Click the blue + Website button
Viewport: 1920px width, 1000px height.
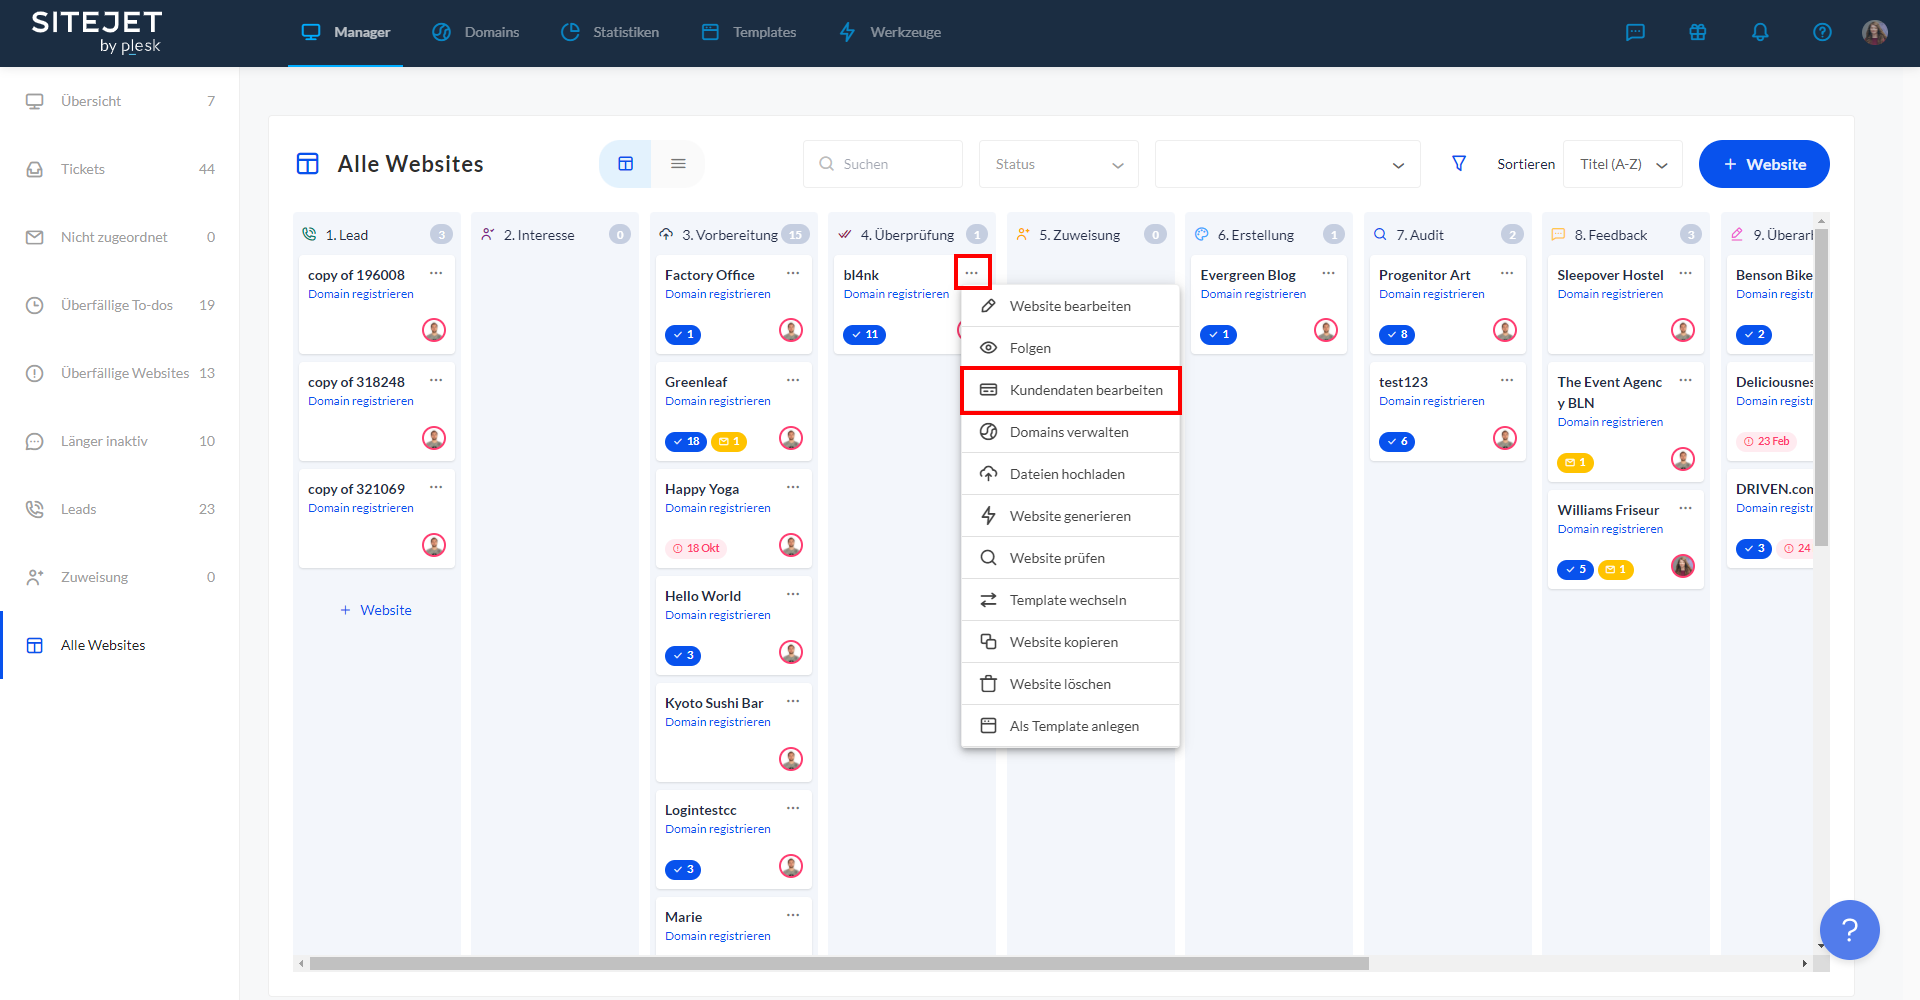tap(1764, 164)
